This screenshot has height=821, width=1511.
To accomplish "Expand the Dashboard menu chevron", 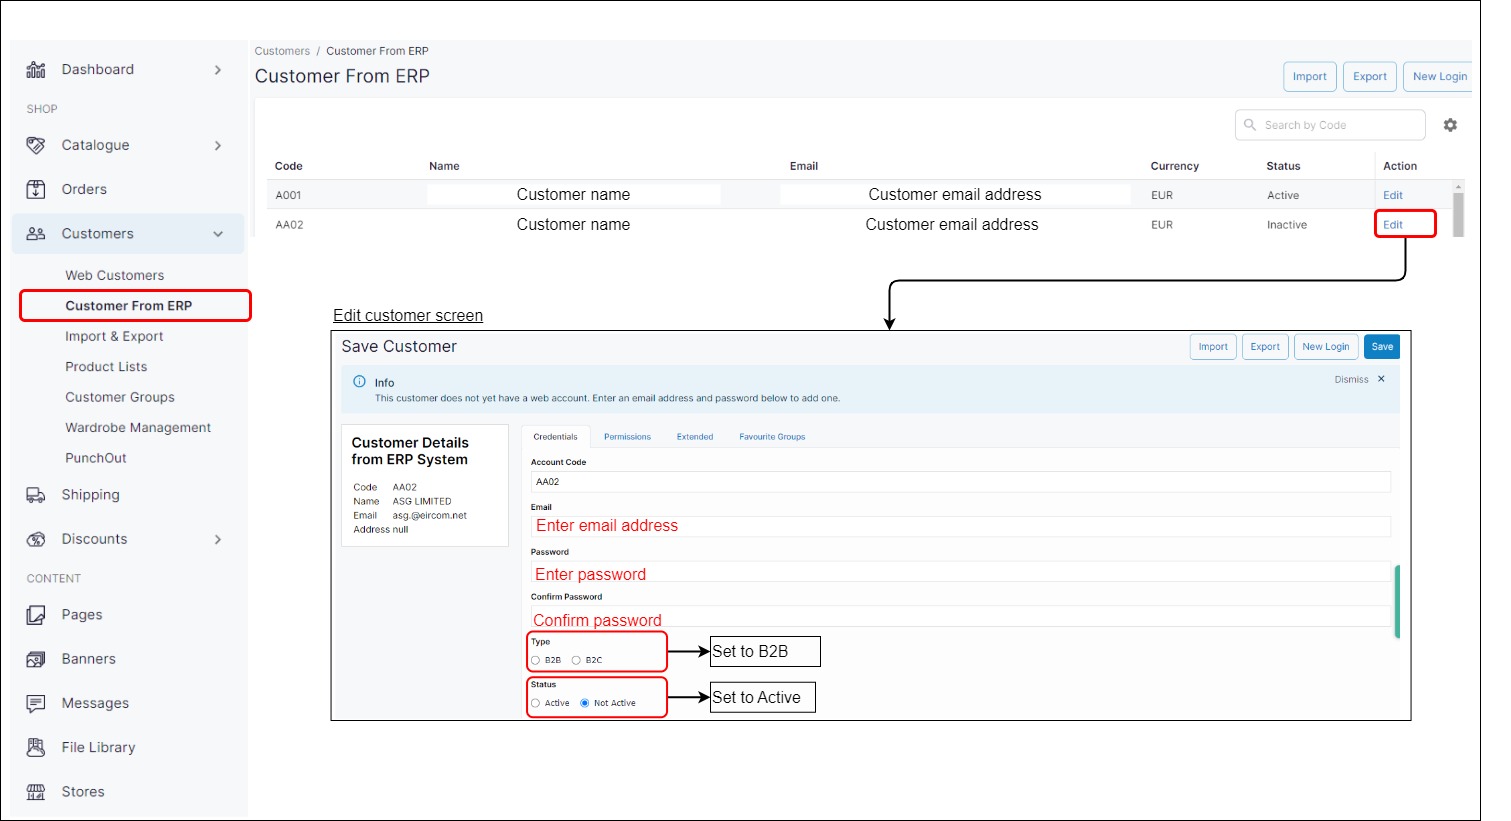I will [218, 70].
